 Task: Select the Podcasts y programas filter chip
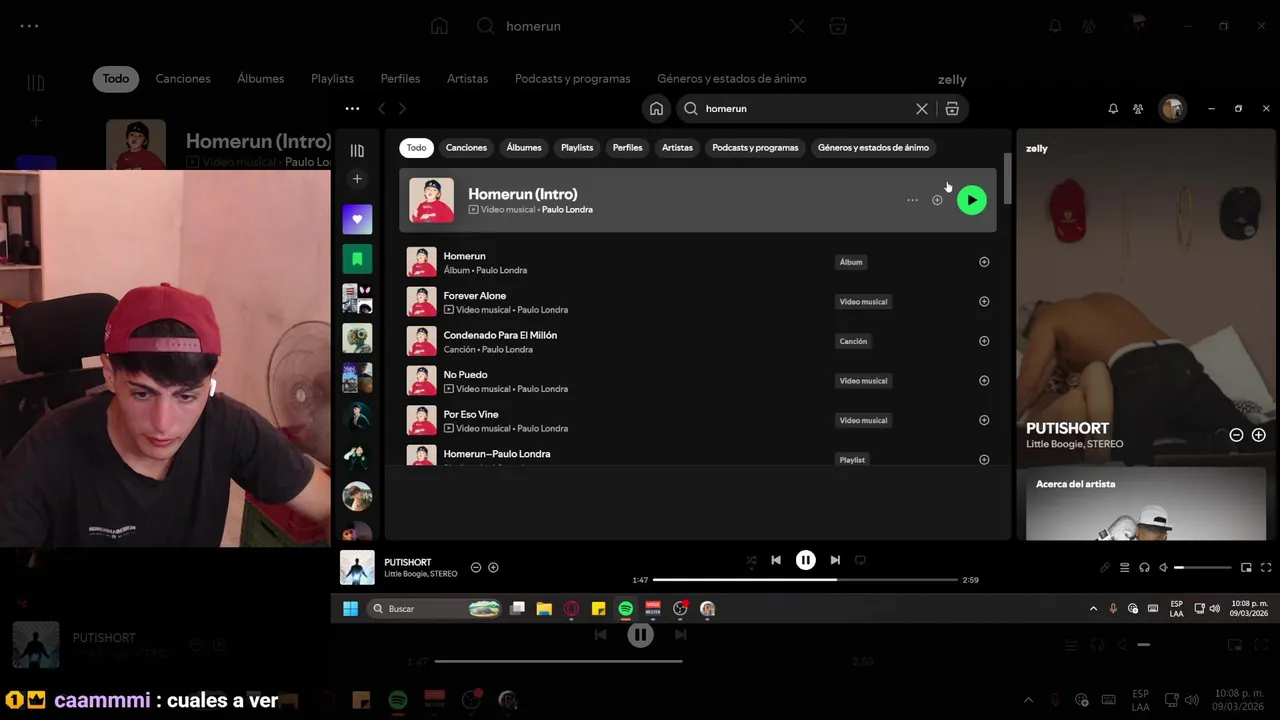755,148
